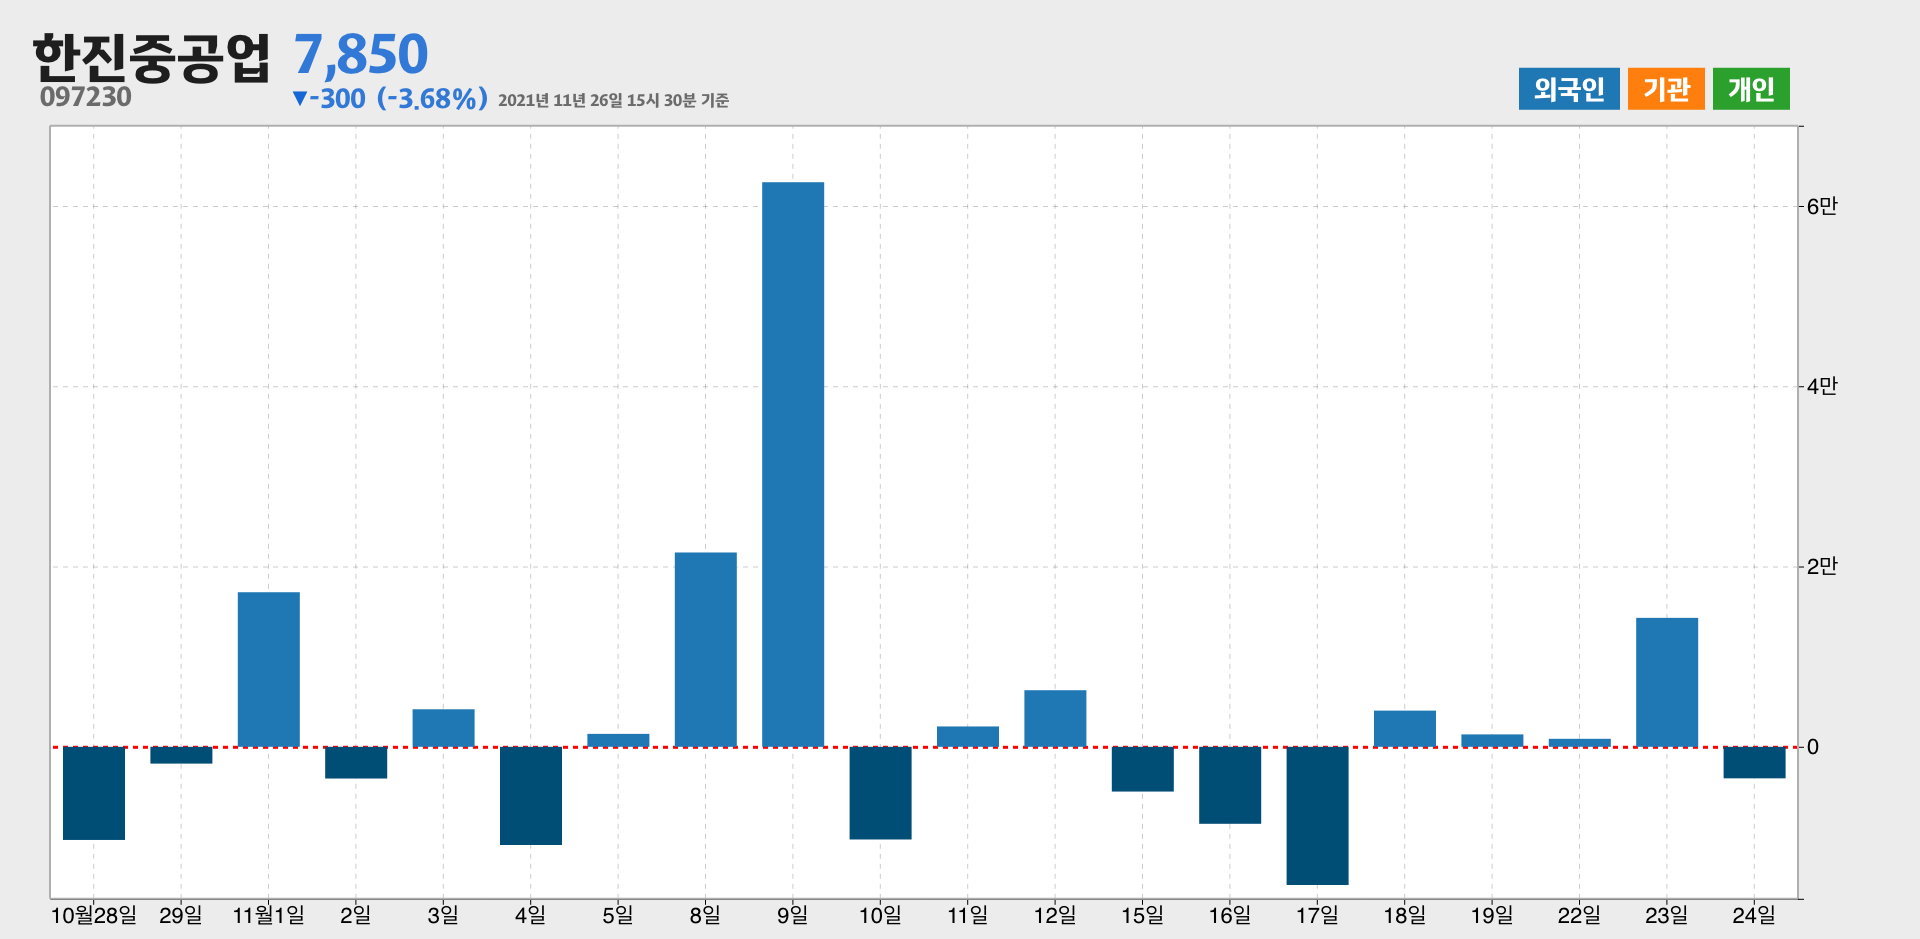Click the 23일 x-axis label
1920x939 pixels.
click(x=1667, y=915)
